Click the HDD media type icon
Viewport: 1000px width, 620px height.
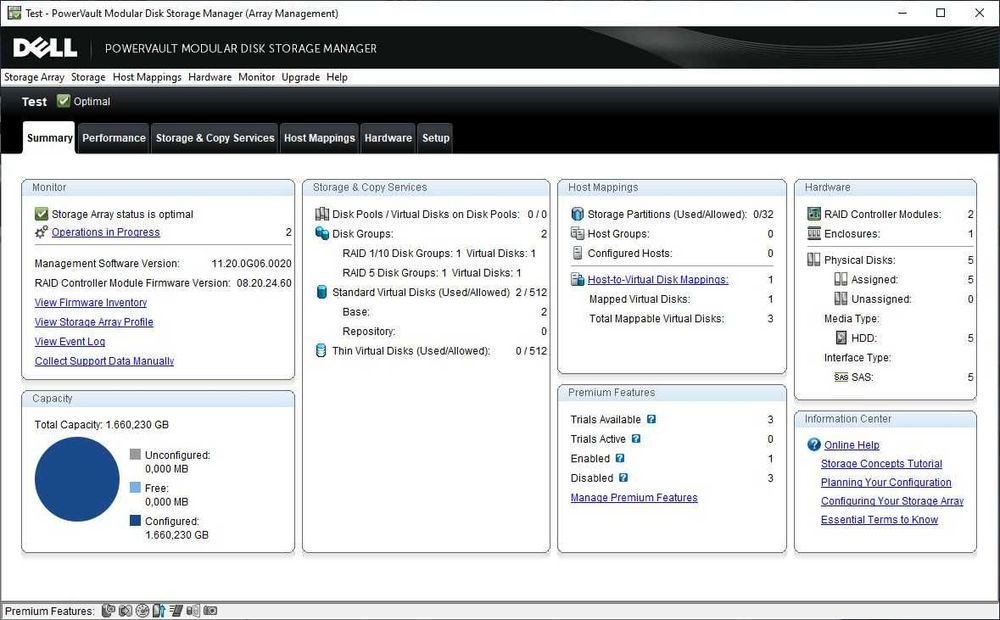click(841, 338)
